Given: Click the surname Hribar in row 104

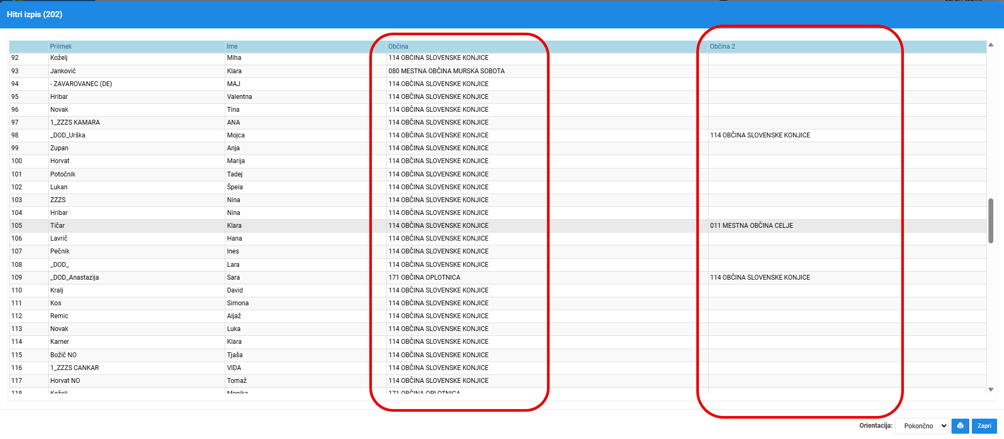Looking at the screenshot, I should point(58,212).
